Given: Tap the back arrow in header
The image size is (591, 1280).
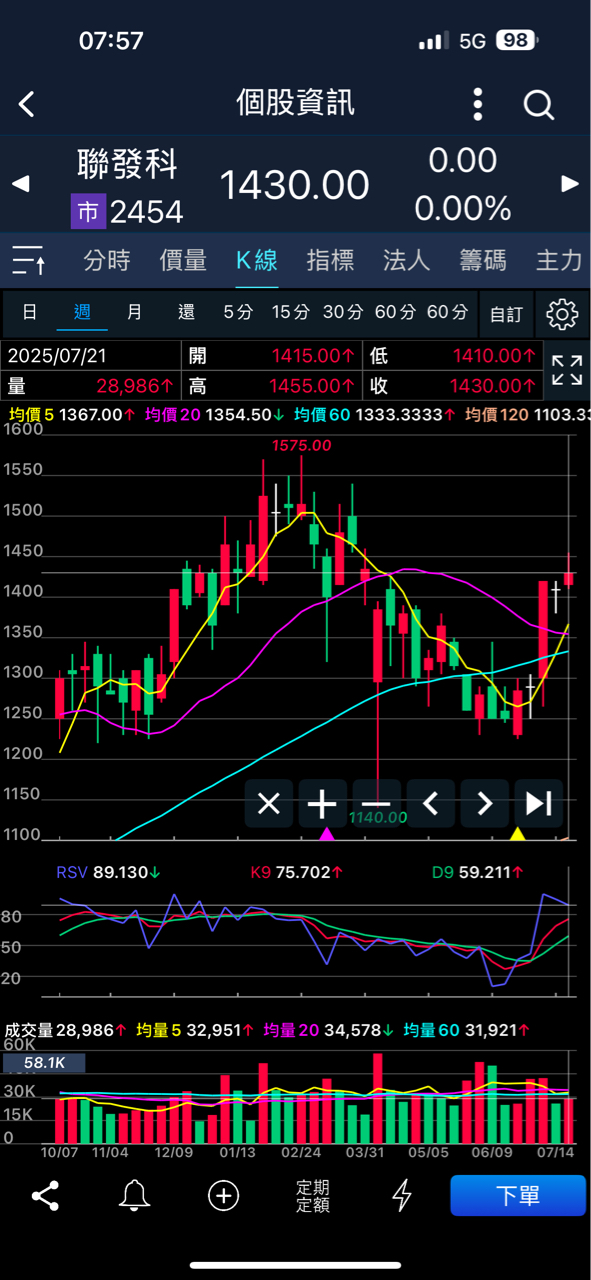Looking at the screenshot, I should [27, 104].
